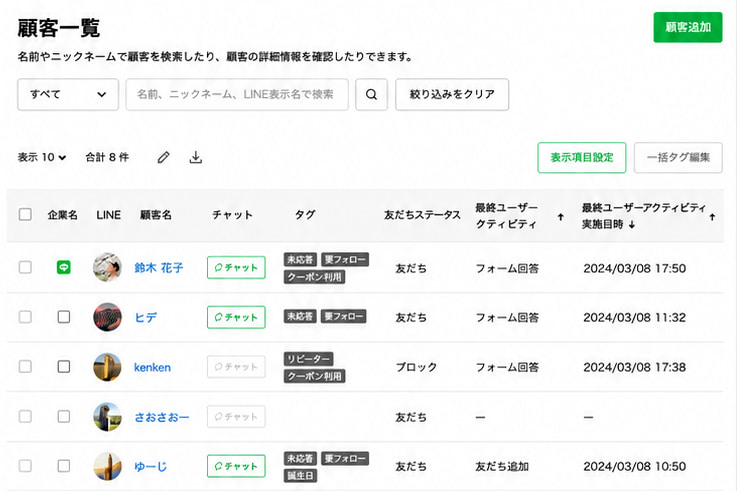Click クーポン利用 tag in kenken row
The width and height of the screenshot is (737, 491).
pyautogui.click(x=314, y=376)
